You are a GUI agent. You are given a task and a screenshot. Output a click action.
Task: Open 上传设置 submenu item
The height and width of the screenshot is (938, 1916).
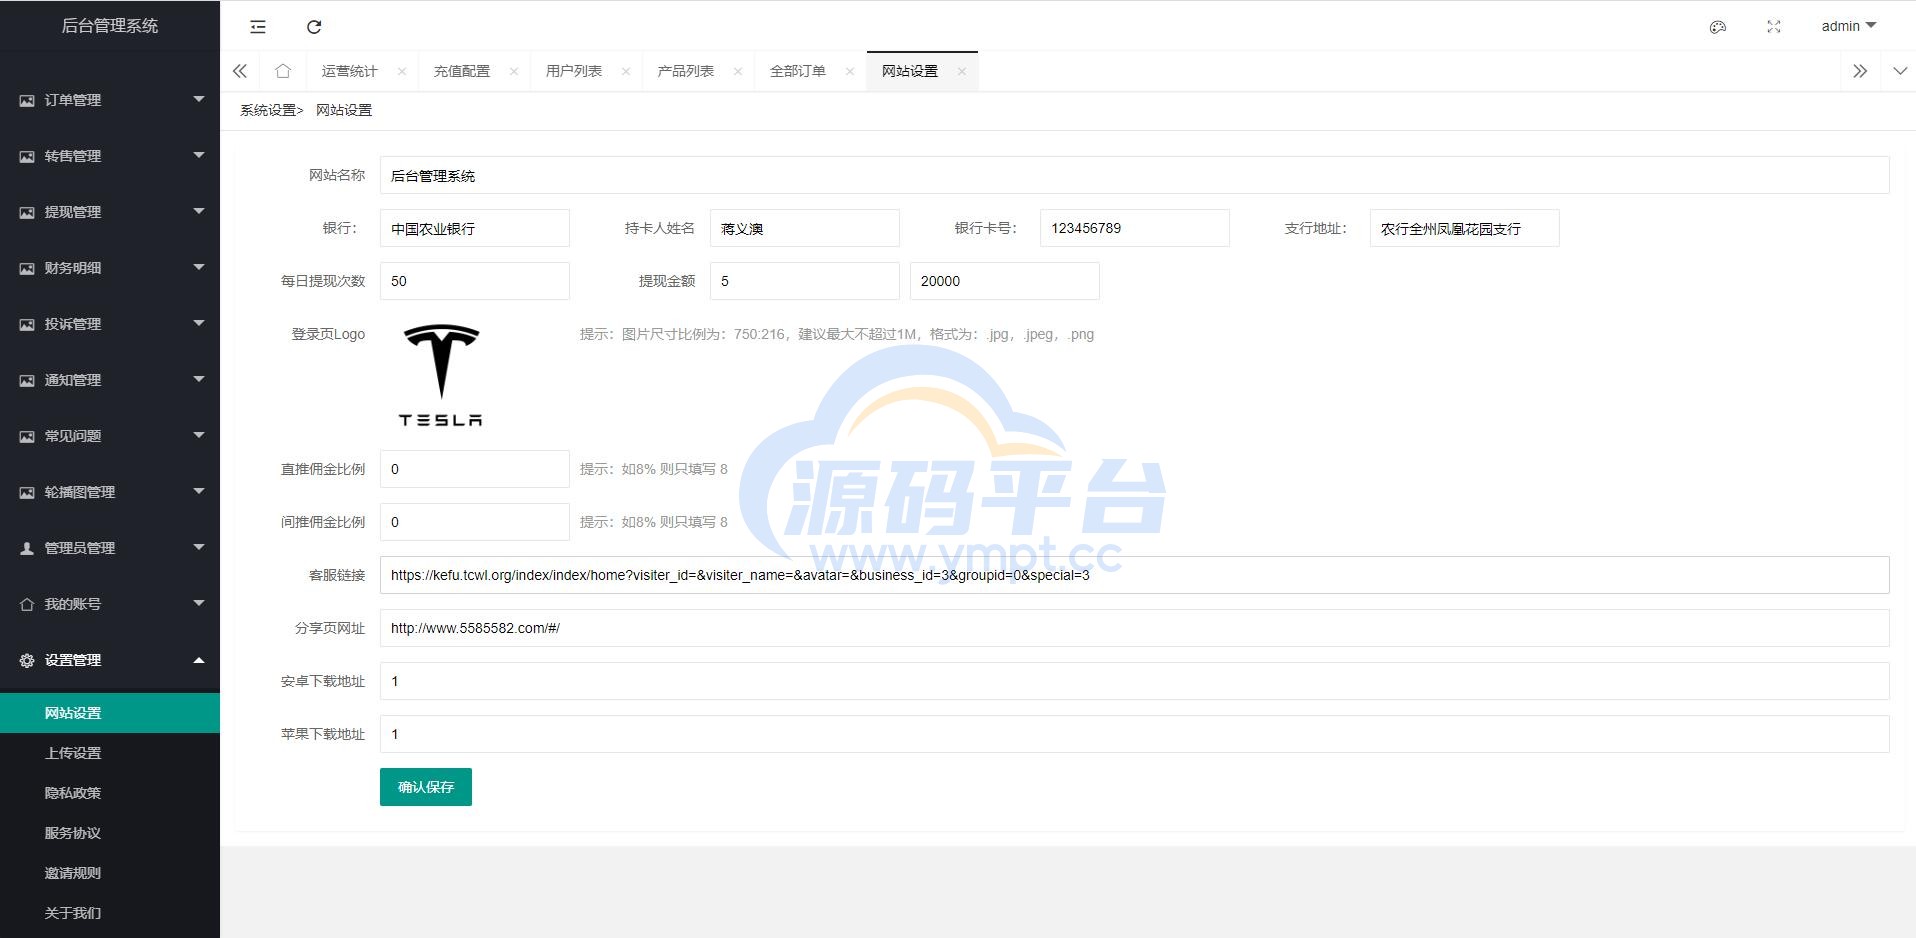[x=110, y=753]
